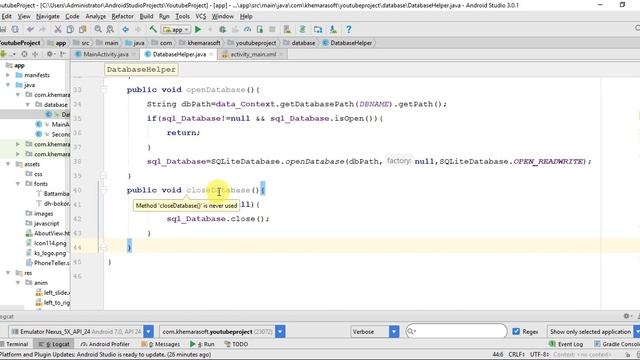Image resolution: width=640 pixels, height=360 pixels.
Task: Click the Project Structure icon
Action: pos(318,29)
